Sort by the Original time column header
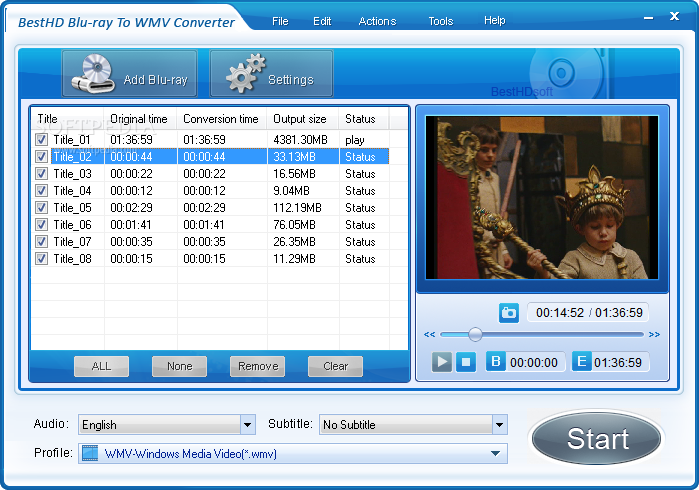The height and width of the screenshot is (490, 699). tap(140, 119)
